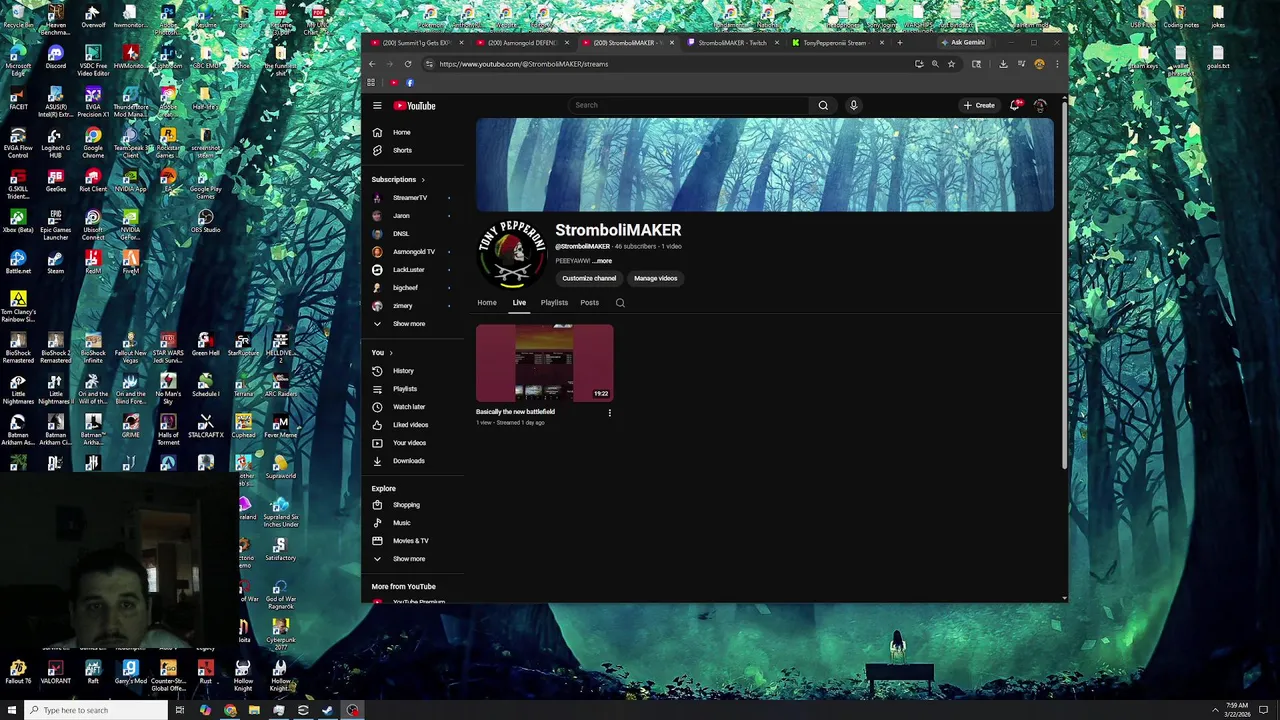Viewport: 1280px width, 720px height.
Task: Go back using Chrome back arrow
Action: (x=372, y=64)
